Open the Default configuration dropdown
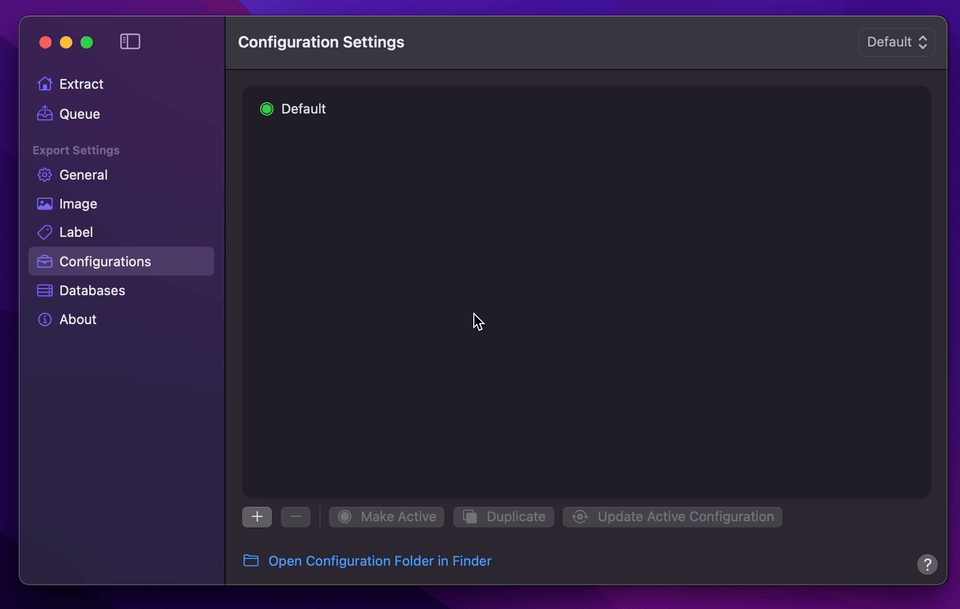 click(x=896, y=42)
